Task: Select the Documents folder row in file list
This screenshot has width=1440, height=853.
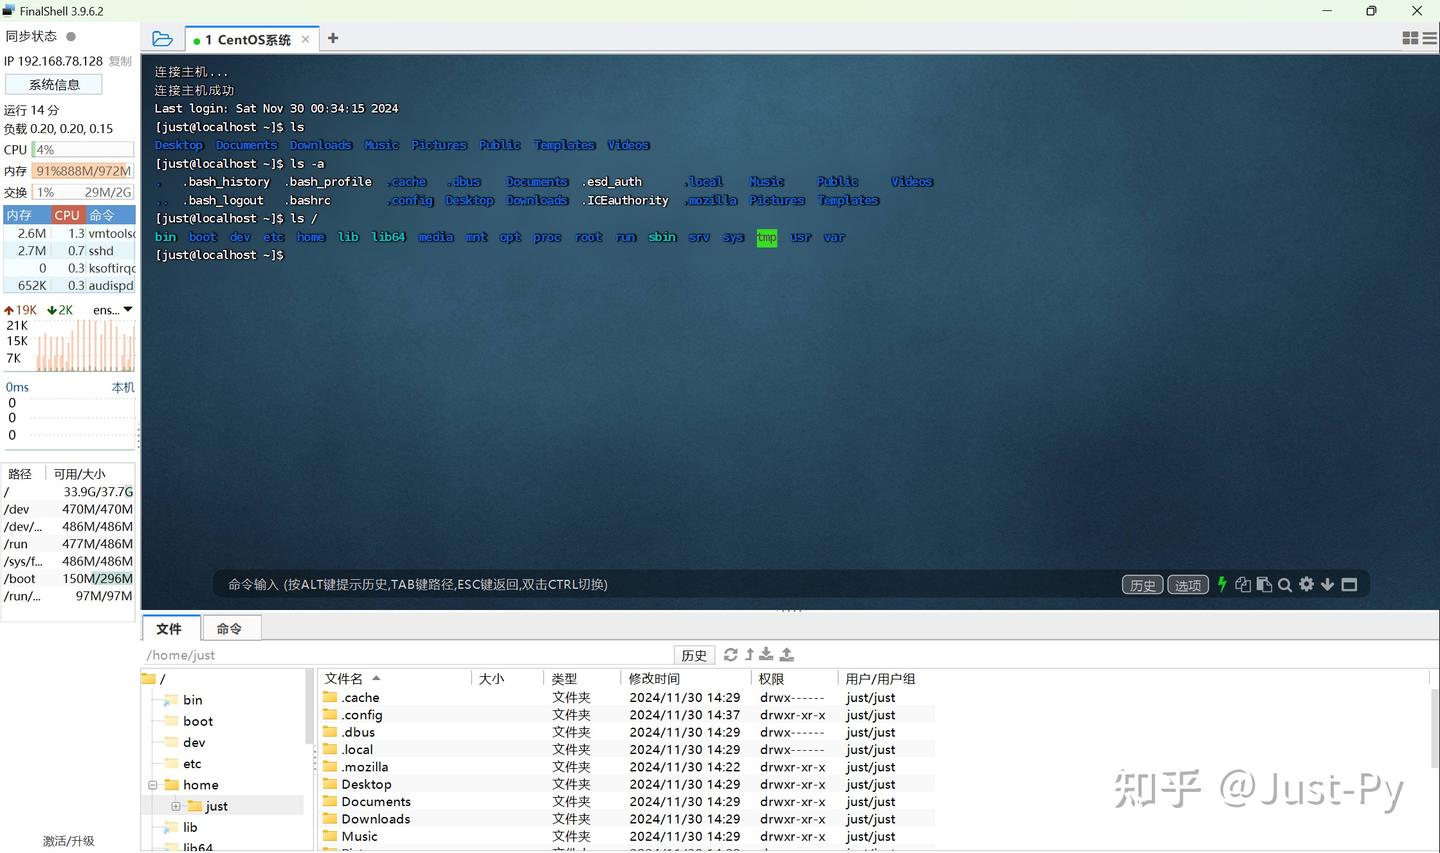Action: [x=627, y=801]
